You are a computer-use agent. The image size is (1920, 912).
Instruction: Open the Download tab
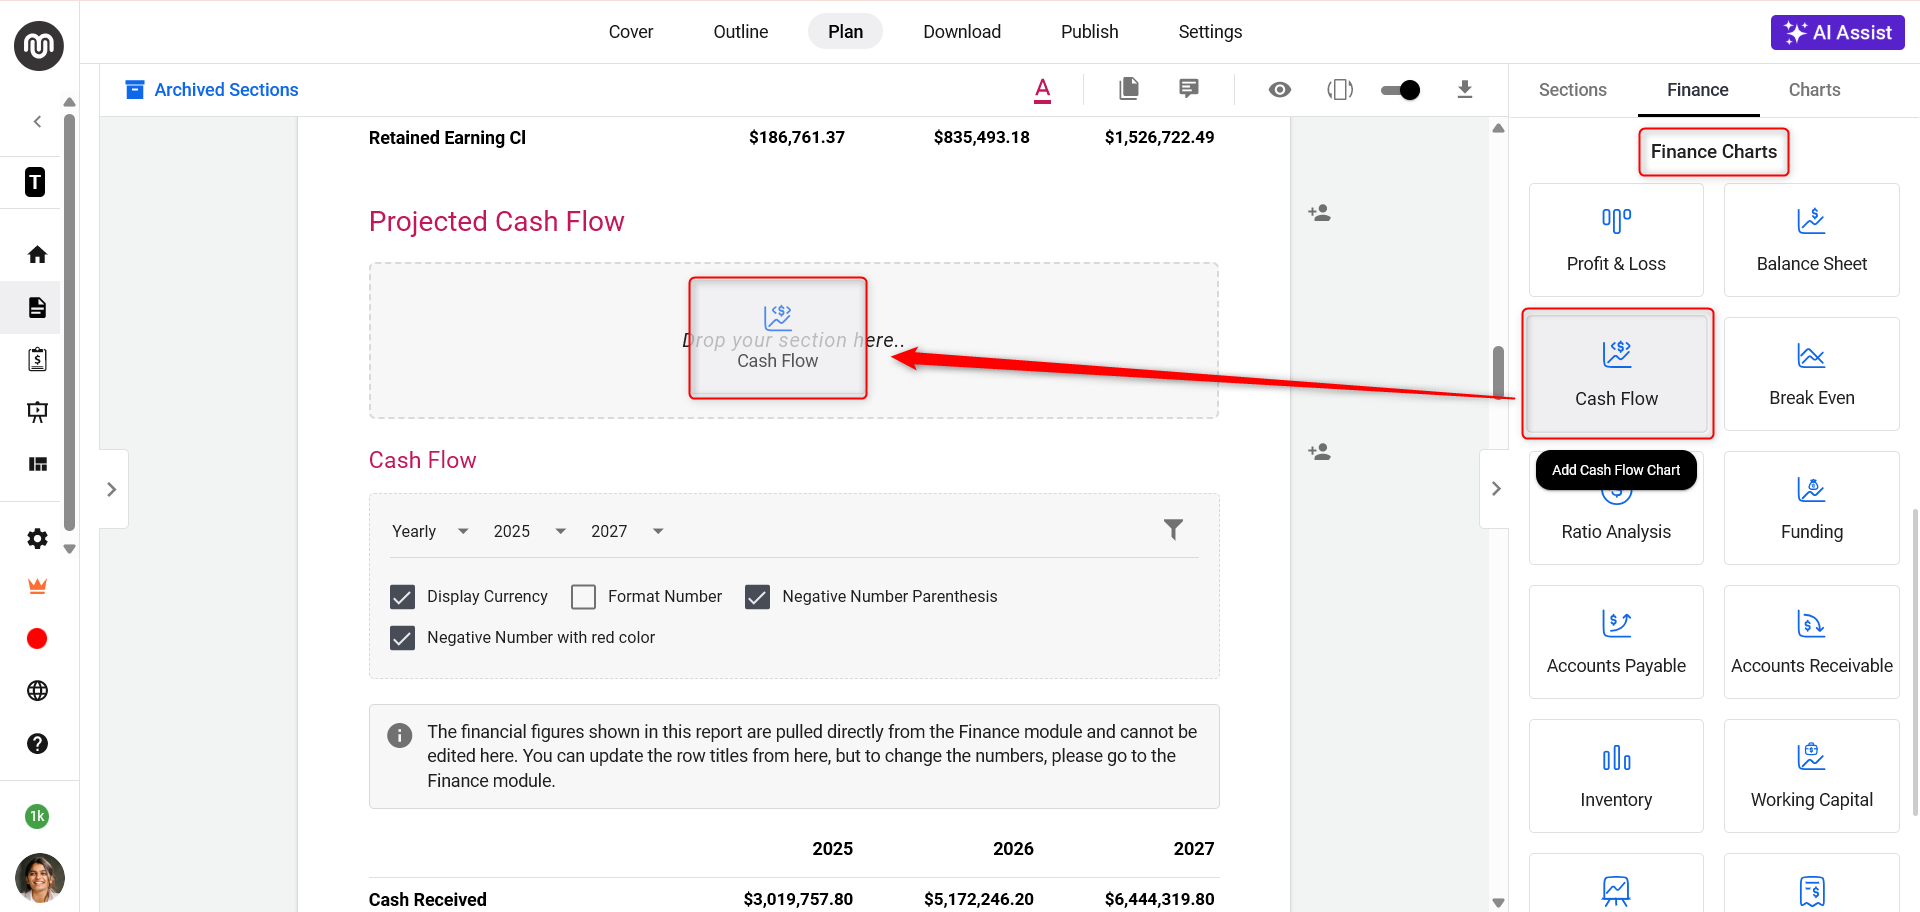(x=962, y=32)
